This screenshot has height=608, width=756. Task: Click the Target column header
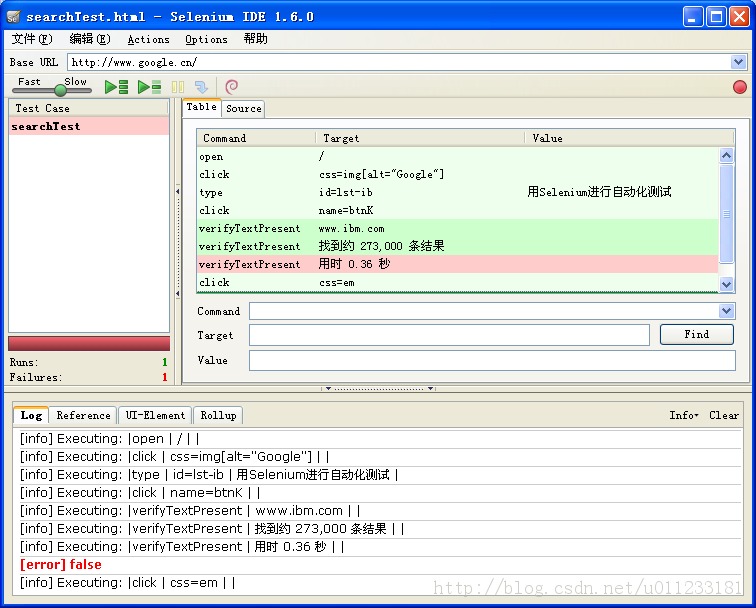tap(420, 138)
